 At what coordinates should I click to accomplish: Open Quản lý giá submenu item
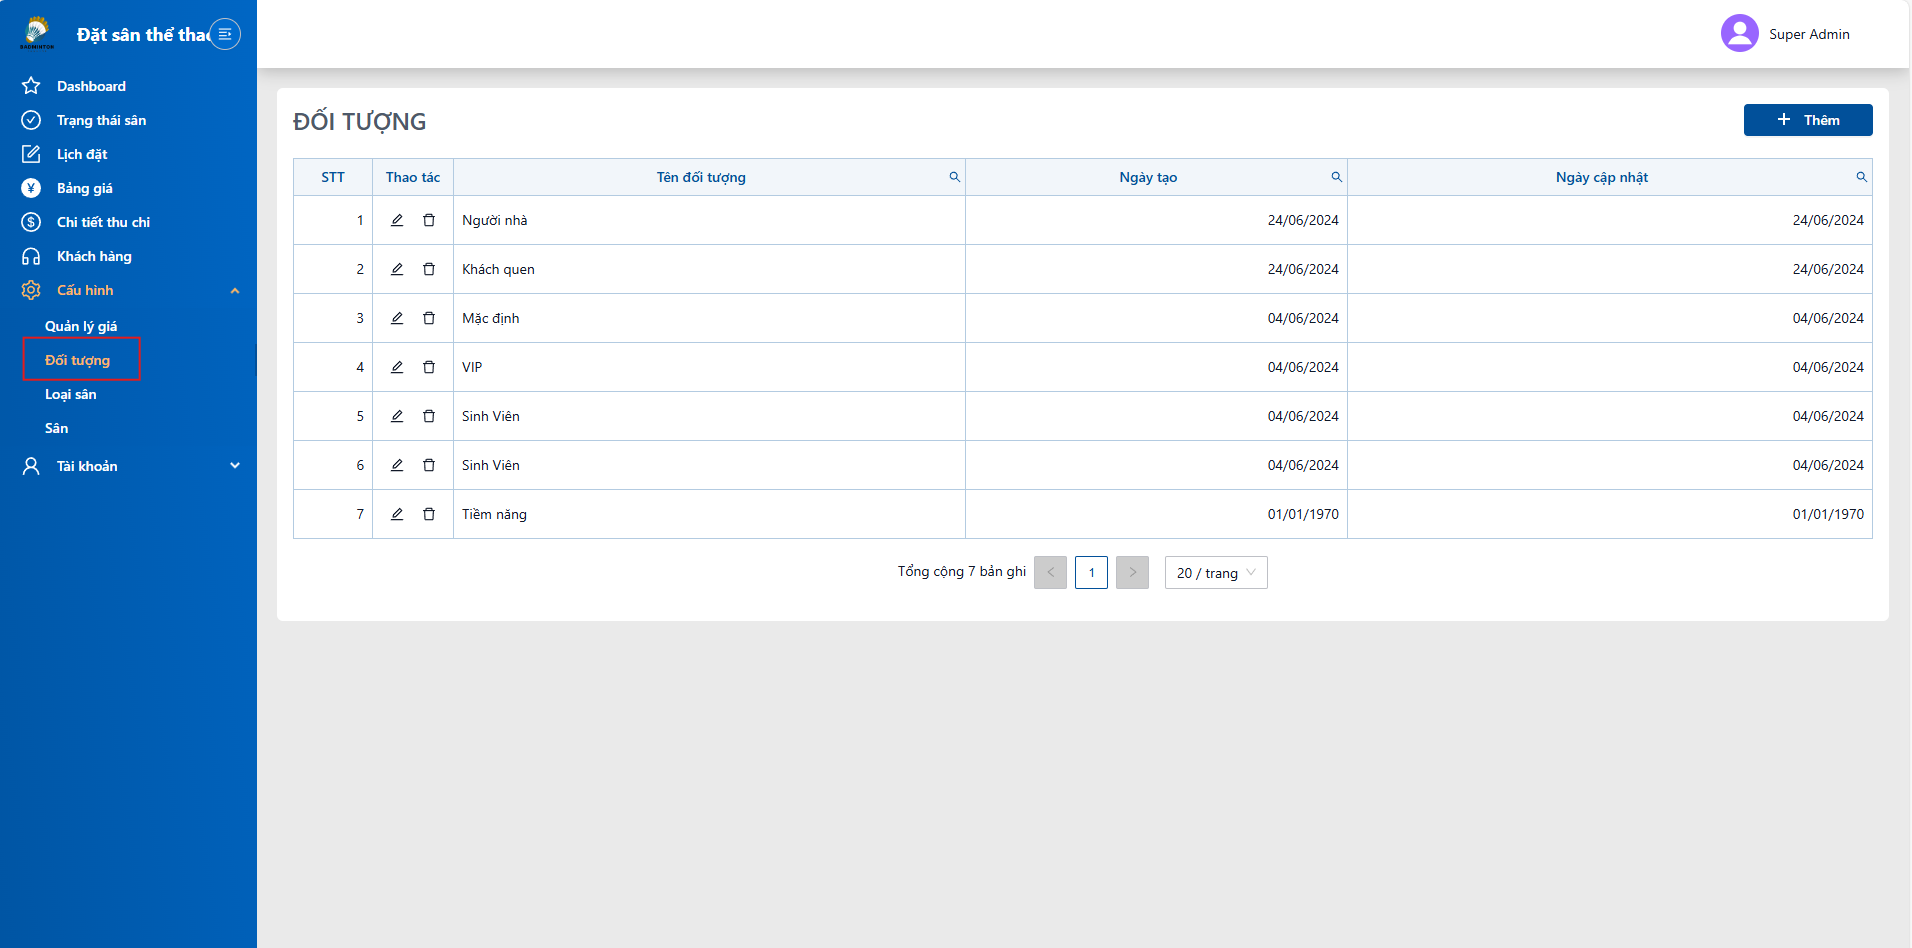[x=81, y=326]
